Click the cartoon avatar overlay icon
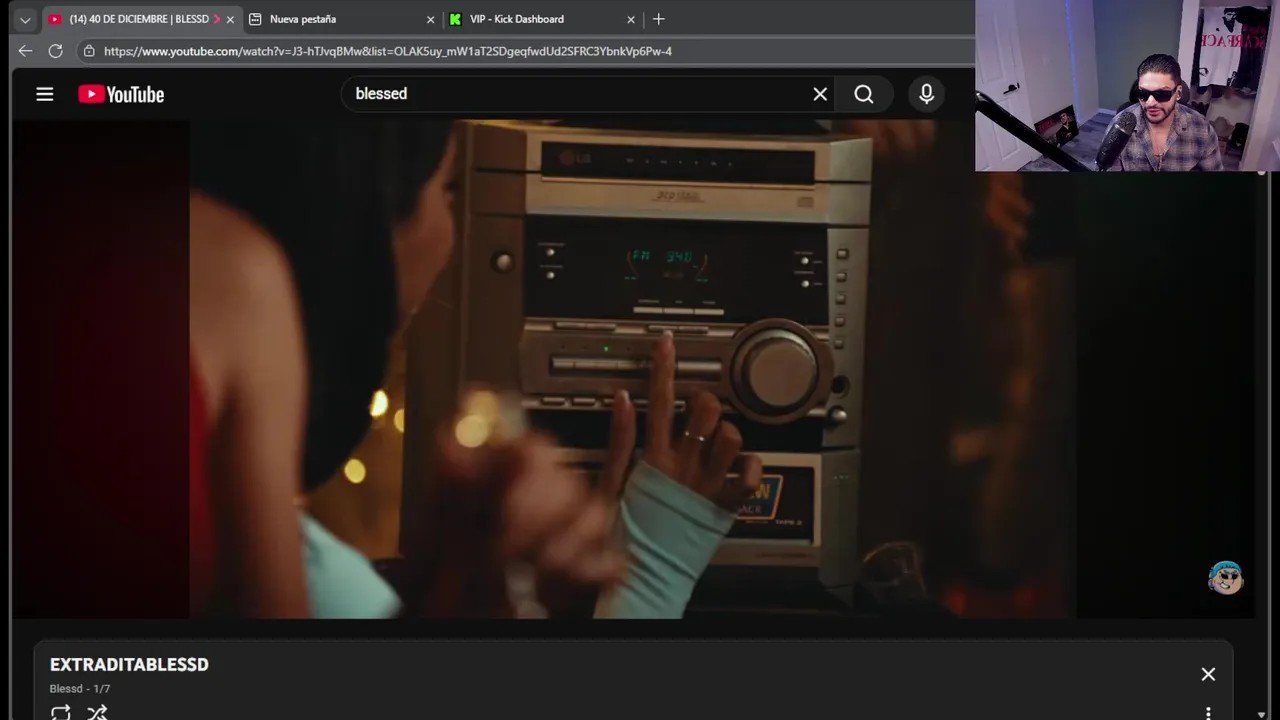Screen dimensions: 1280x720 click(x=1225, y=577)
